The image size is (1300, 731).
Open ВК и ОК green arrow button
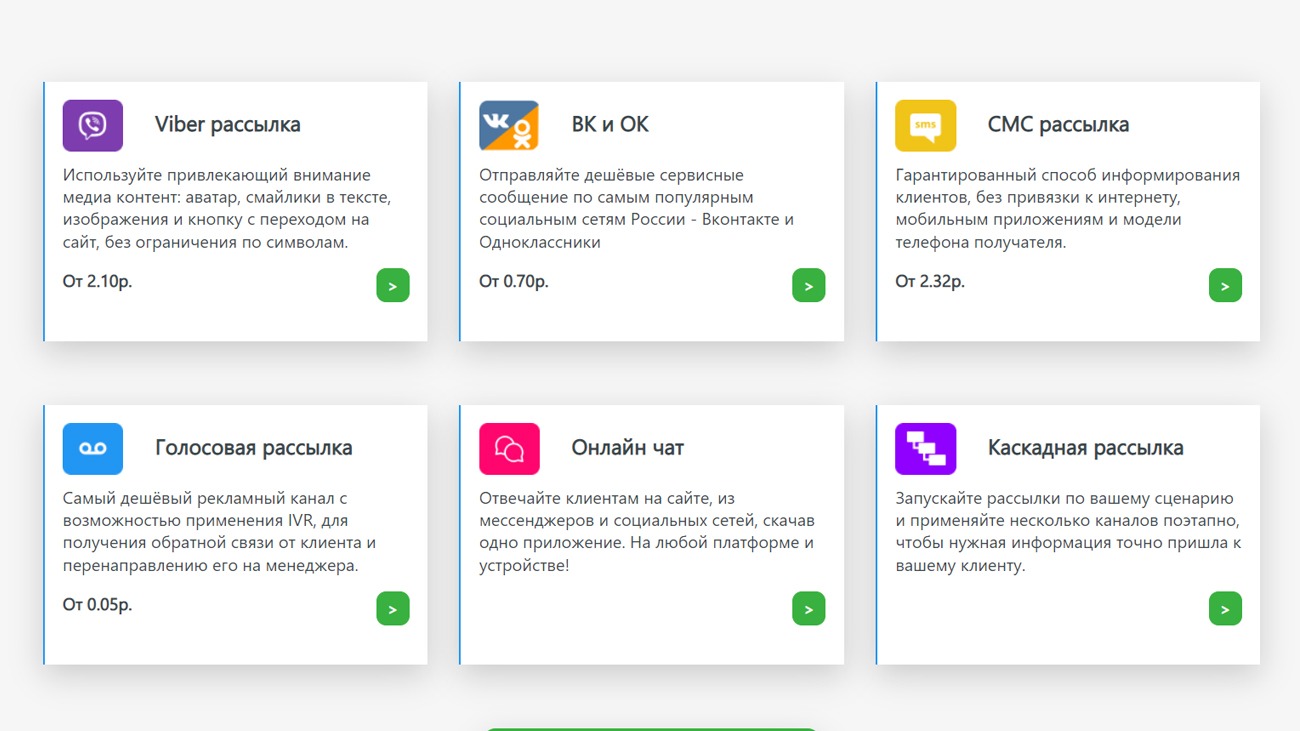808,286
